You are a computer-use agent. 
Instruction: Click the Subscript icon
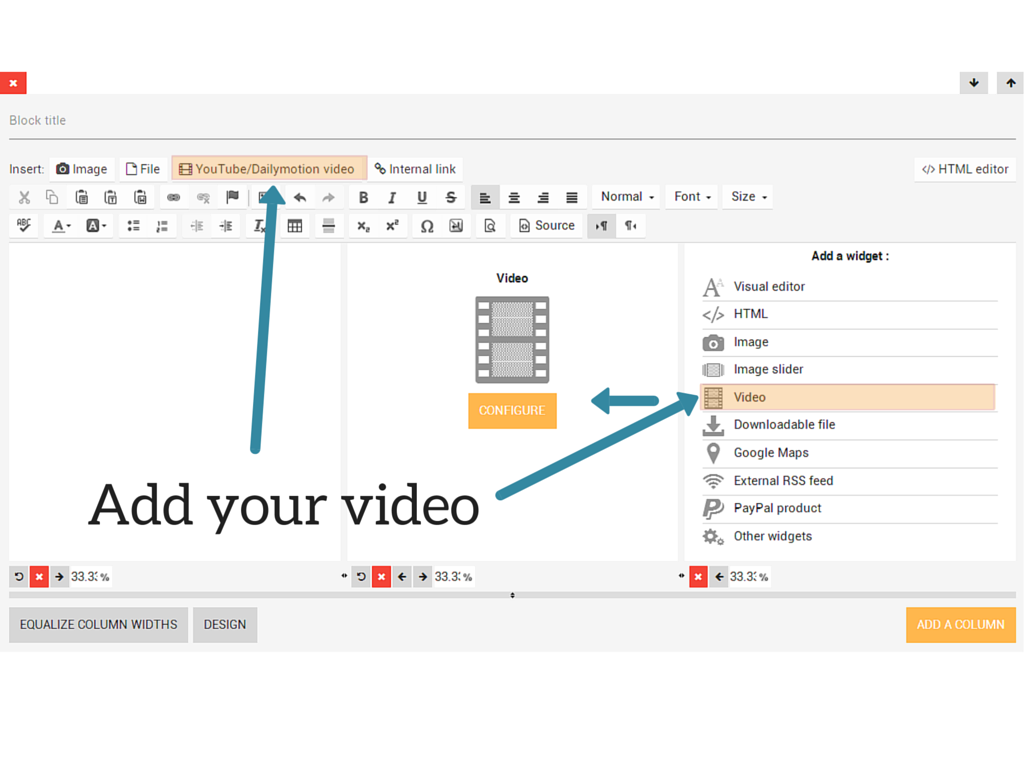[363, 226]
